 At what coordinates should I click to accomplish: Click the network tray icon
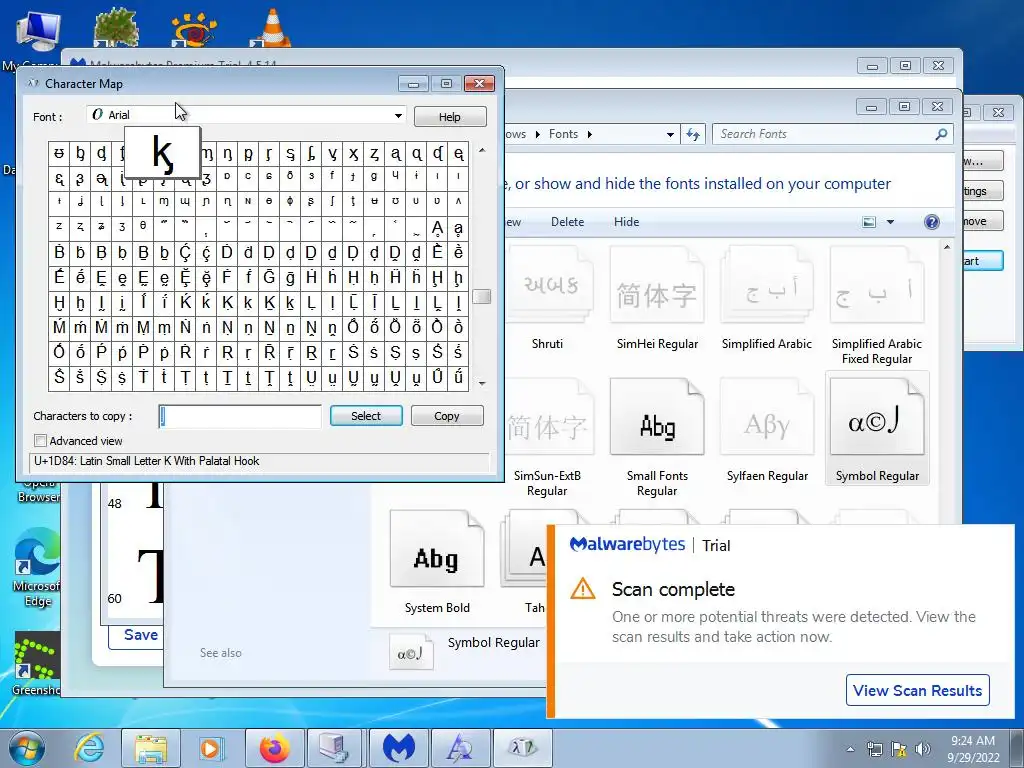pyautogui.click(x=874, y=749)
